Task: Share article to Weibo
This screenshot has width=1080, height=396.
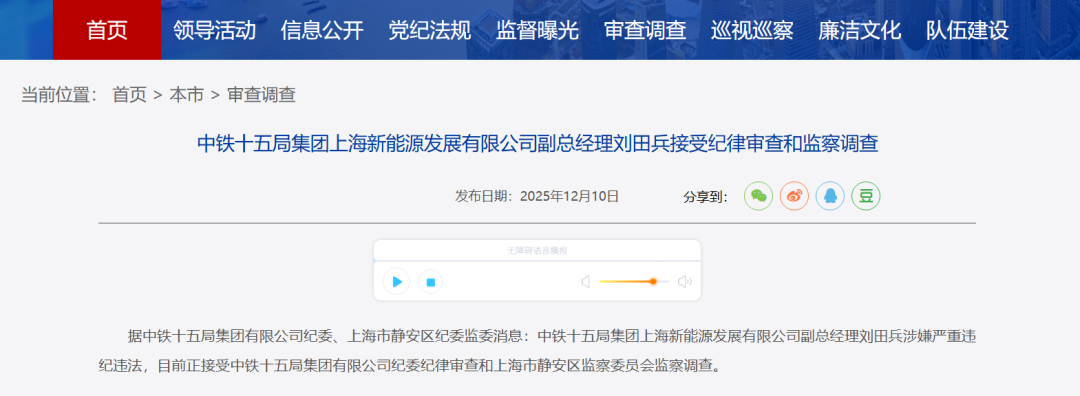Action: pyautogui.click(x=794, y=196)
